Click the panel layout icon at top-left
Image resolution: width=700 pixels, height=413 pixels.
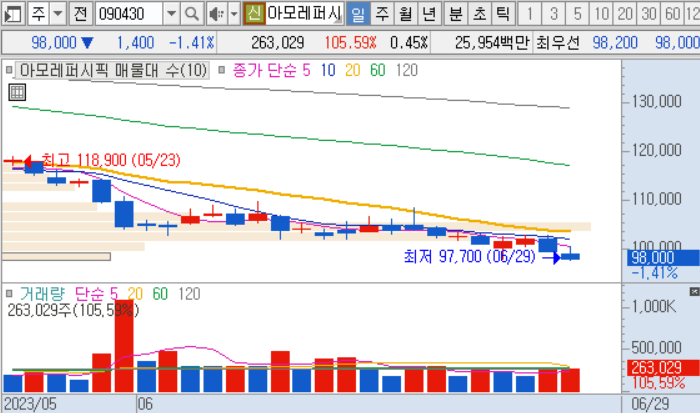(13, 14)
